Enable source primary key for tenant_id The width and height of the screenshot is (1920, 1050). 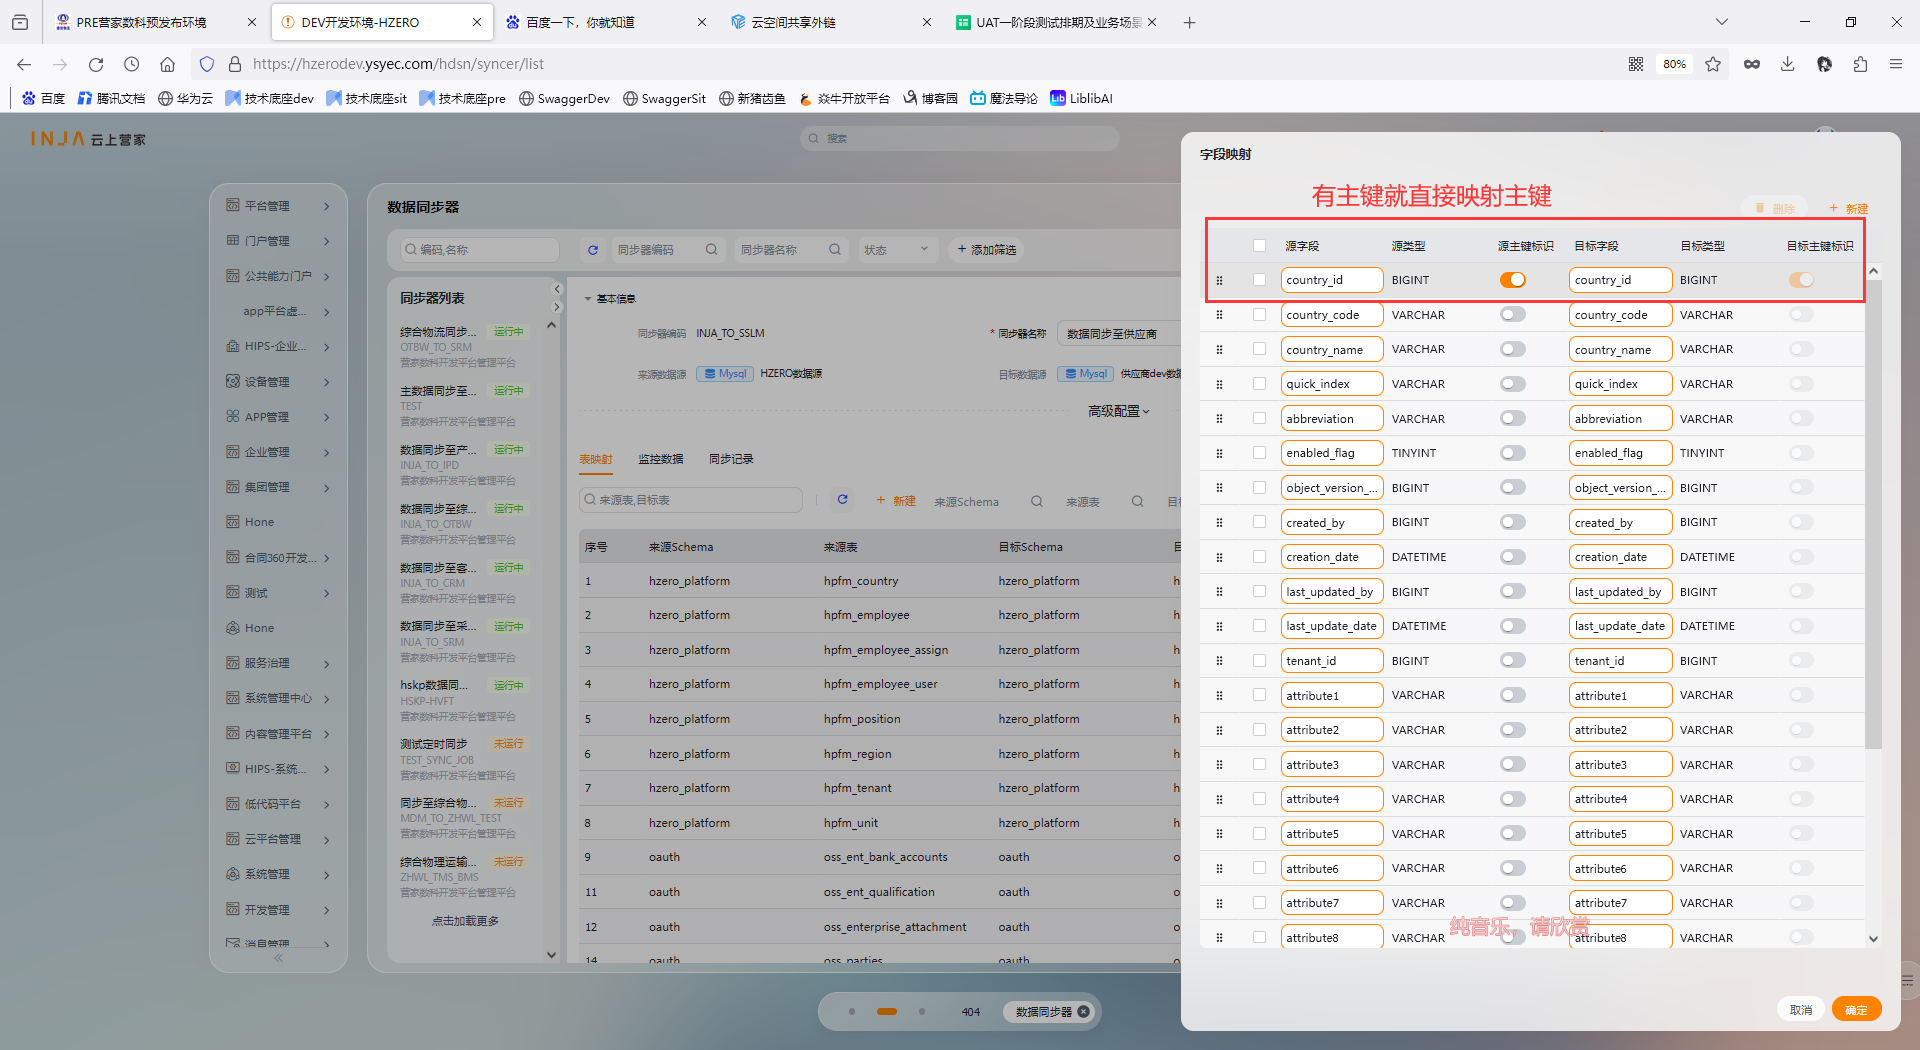tap(1513, 661)
